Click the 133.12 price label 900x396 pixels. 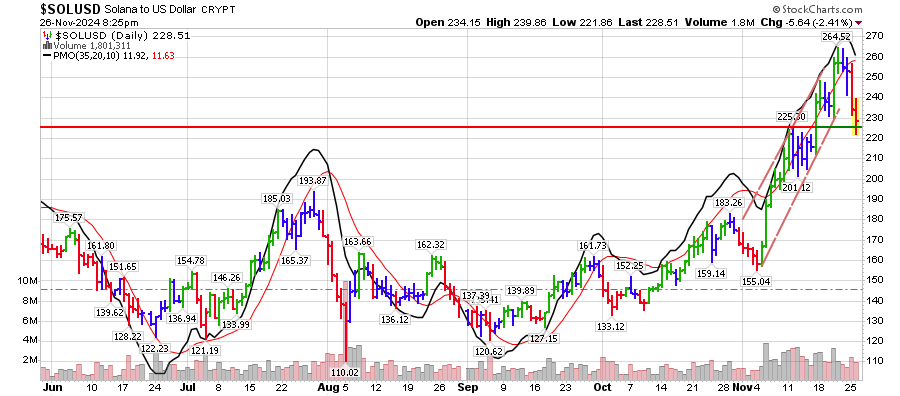click(x=610, y=327)
